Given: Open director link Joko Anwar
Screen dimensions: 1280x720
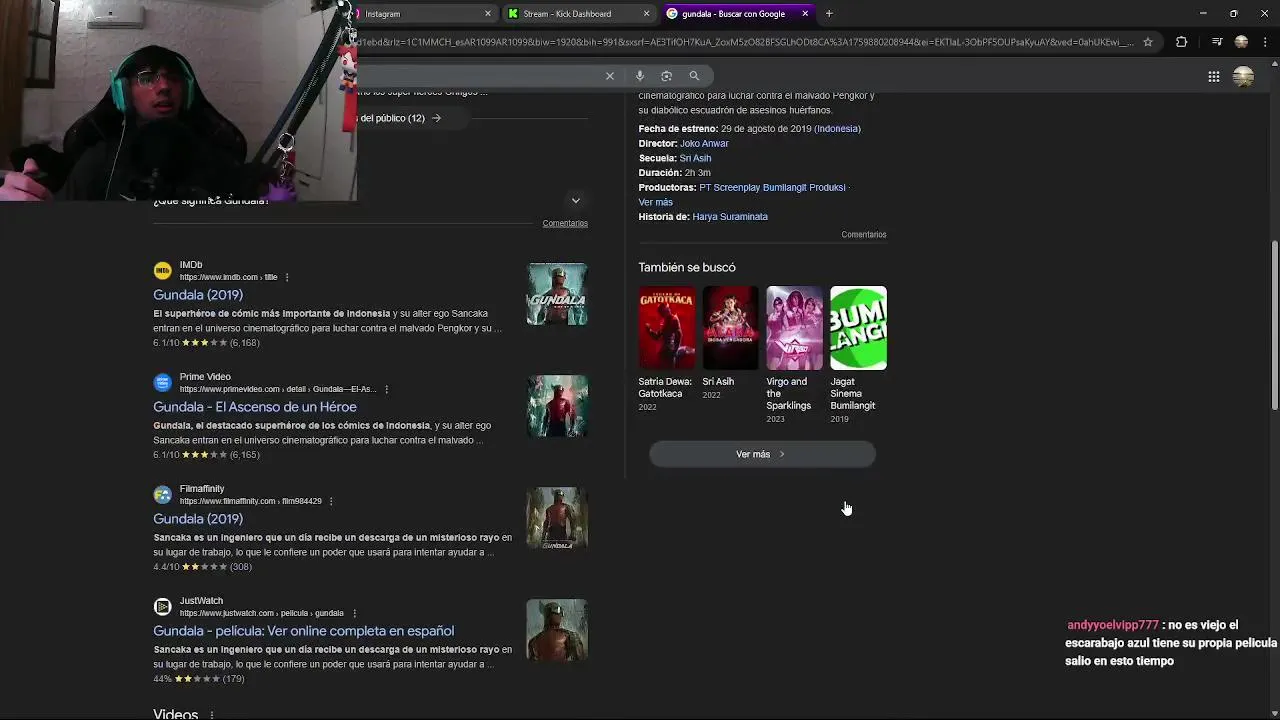Looking at the screenshot, I should pos(704,143).
